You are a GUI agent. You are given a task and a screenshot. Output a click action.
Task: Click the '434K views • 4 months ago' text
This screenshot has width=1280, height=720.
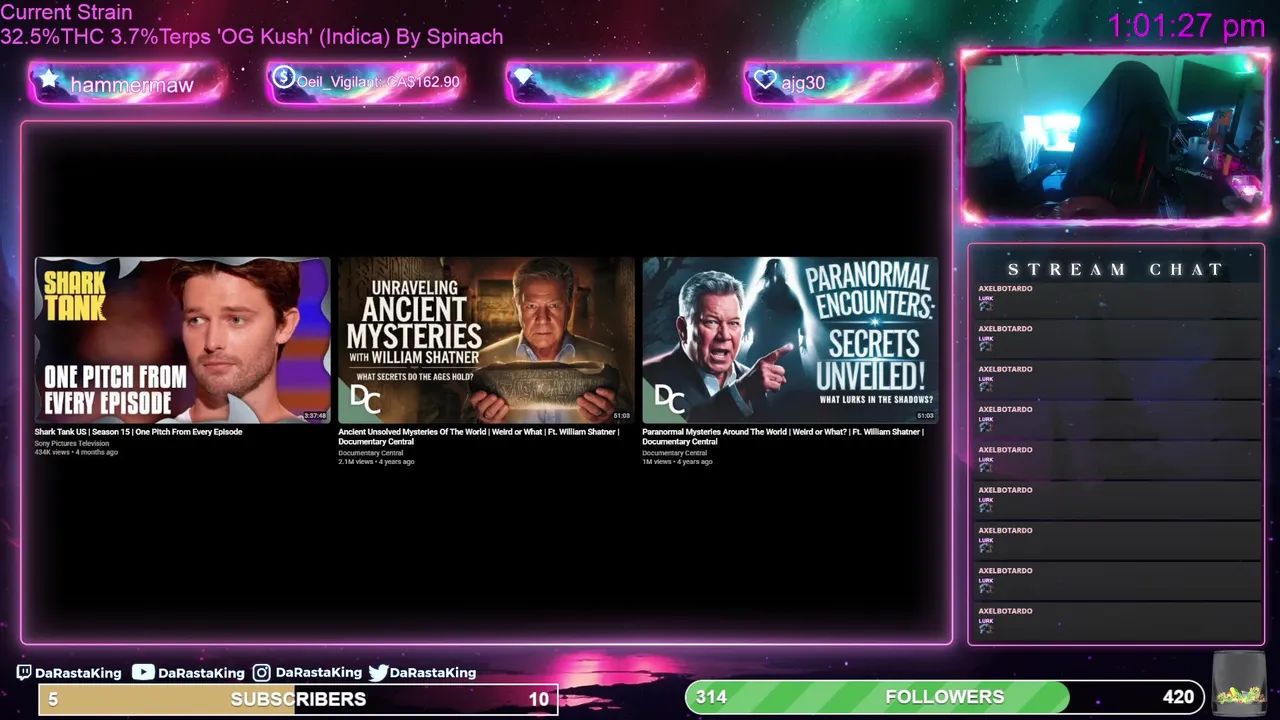point(76,452)
